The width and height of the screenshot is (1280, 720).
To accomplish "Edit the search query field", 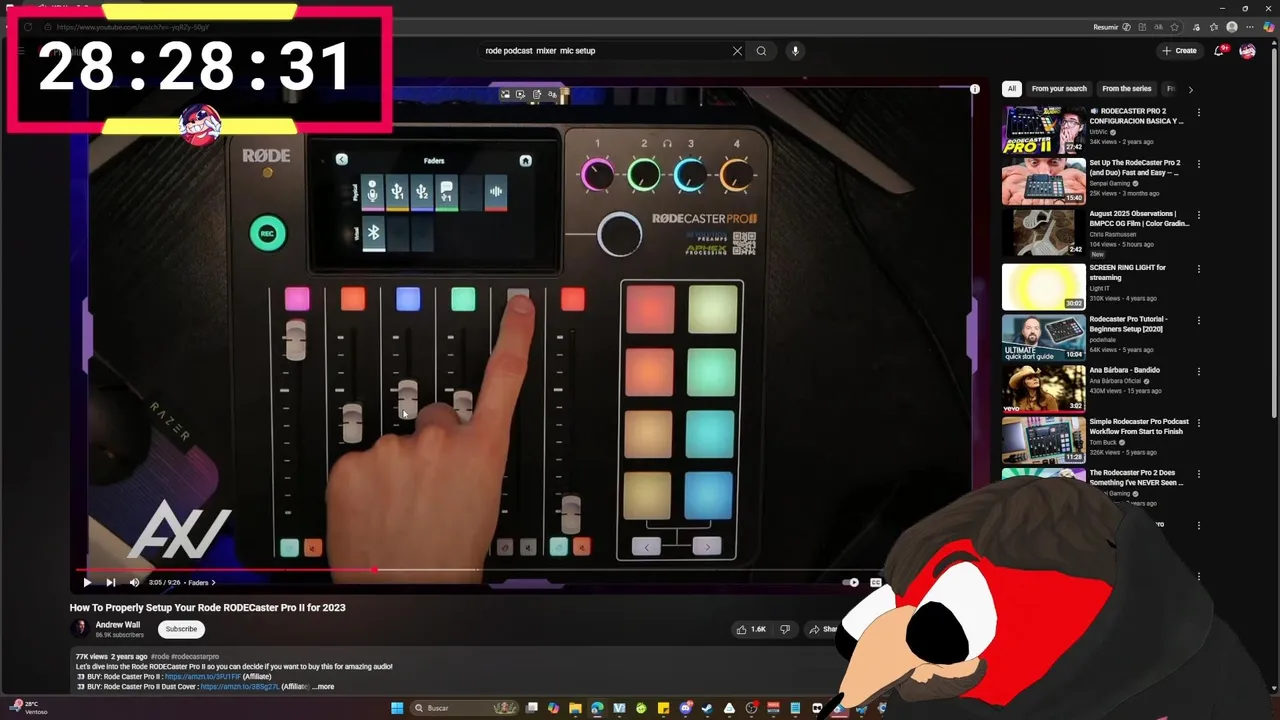I will 605,51.
